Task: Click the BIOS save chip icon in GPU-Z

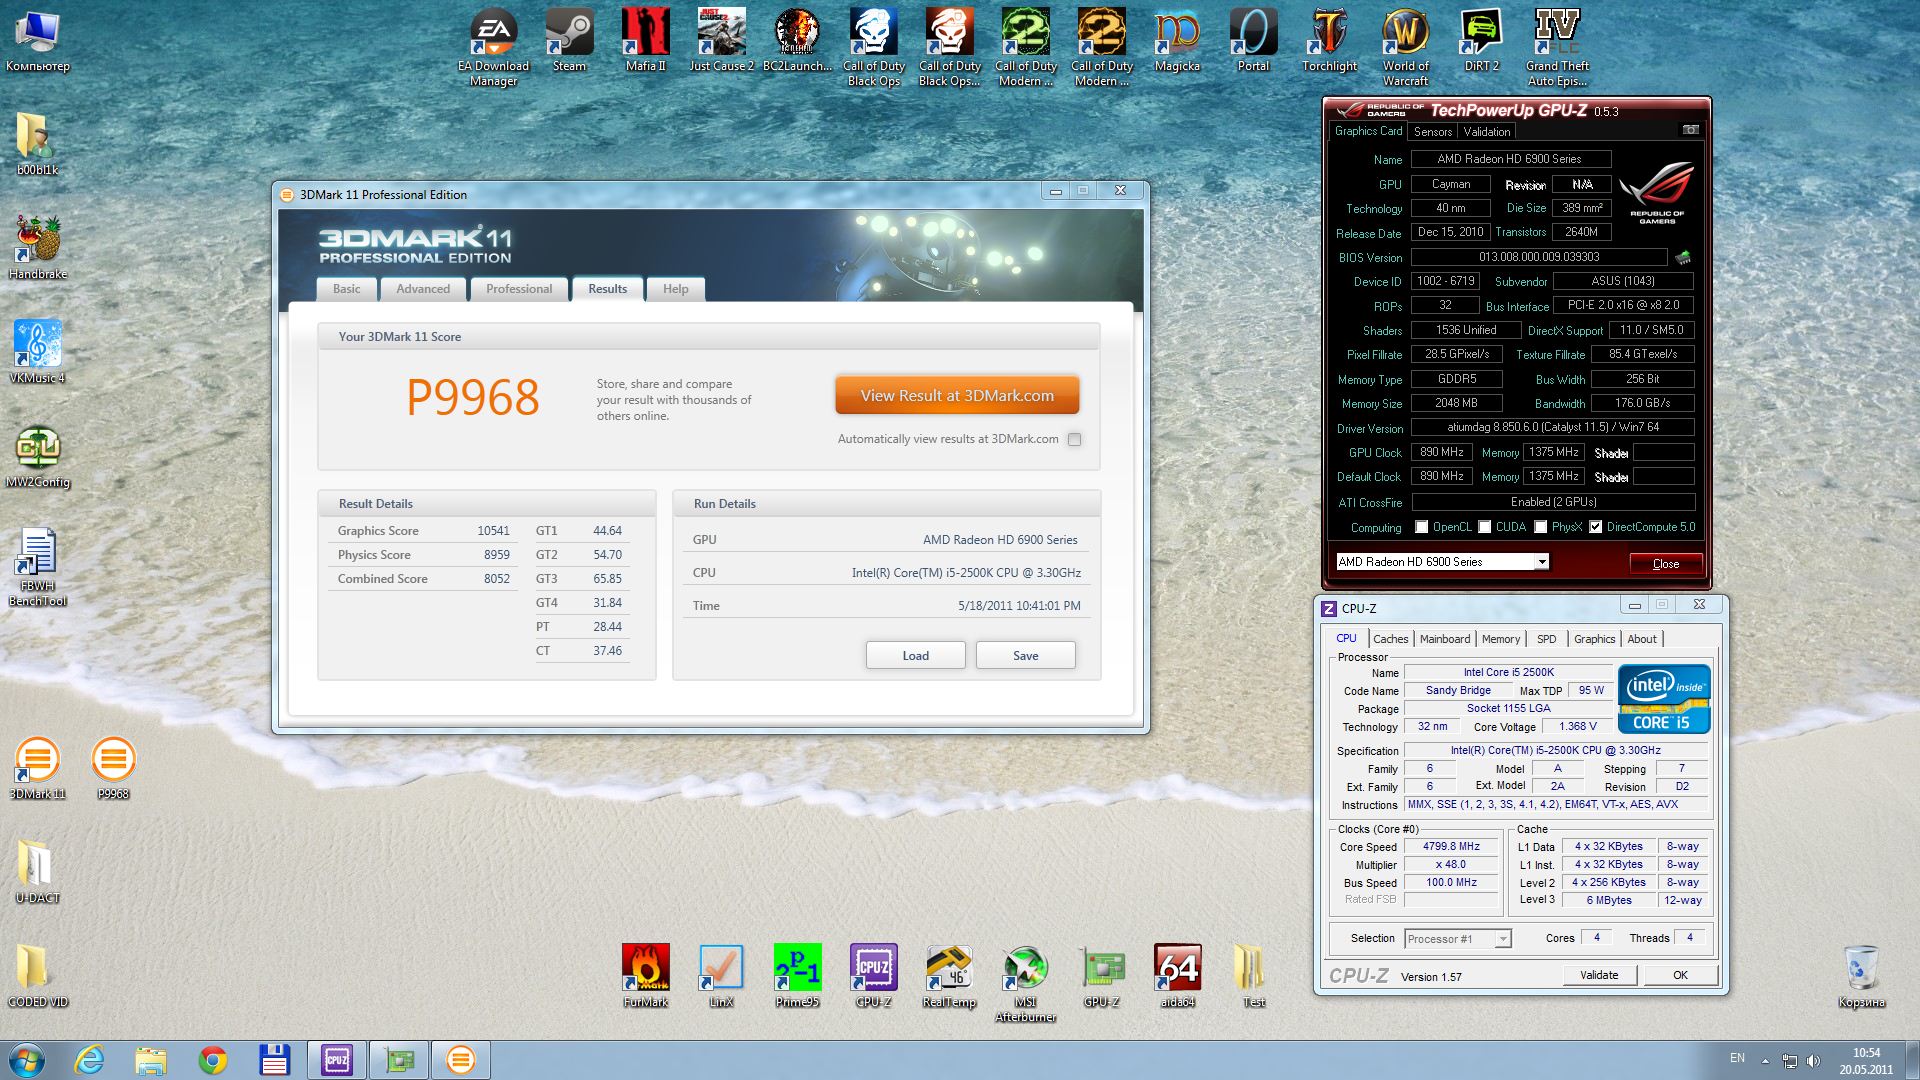Action: click(x=1683, y=257)
